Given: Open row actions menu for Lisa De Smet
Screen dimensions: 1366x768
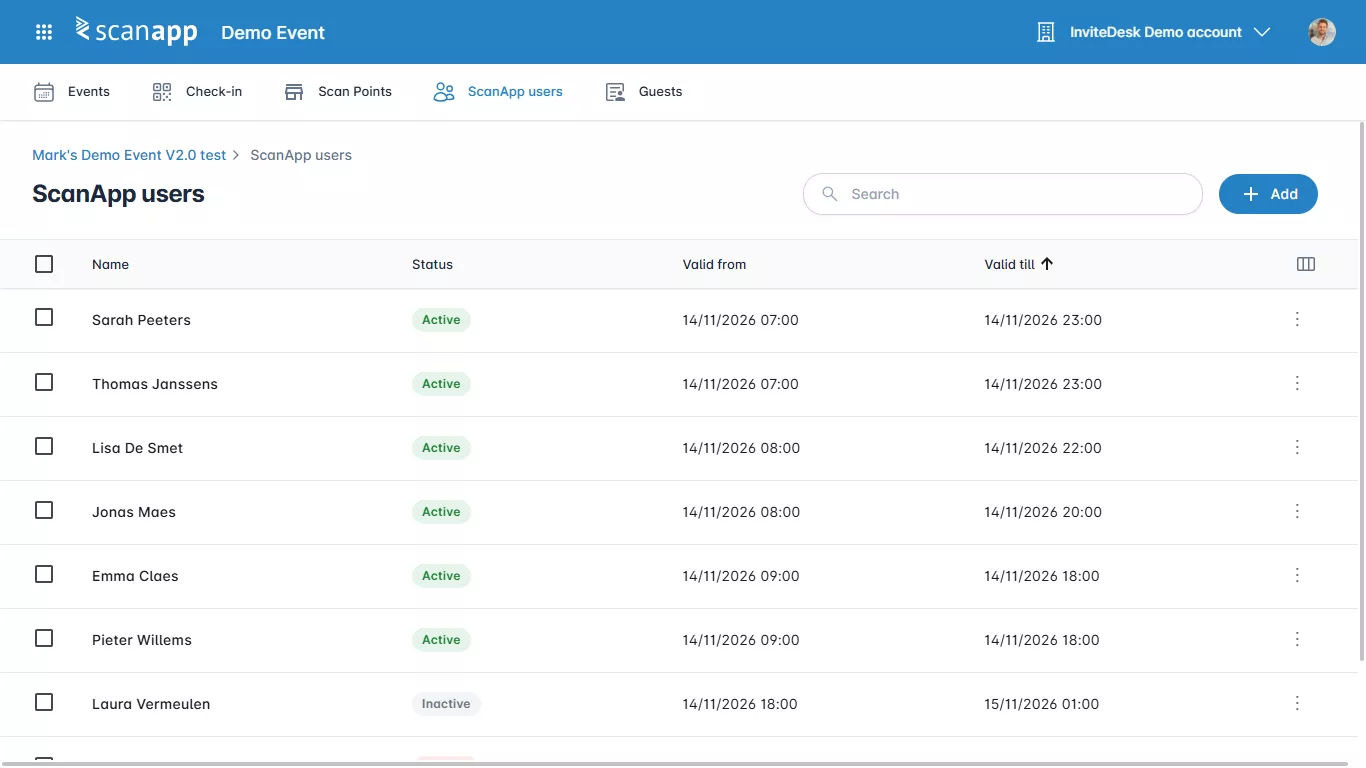Looking at the screenshot, I should (x=1297, y=447).
